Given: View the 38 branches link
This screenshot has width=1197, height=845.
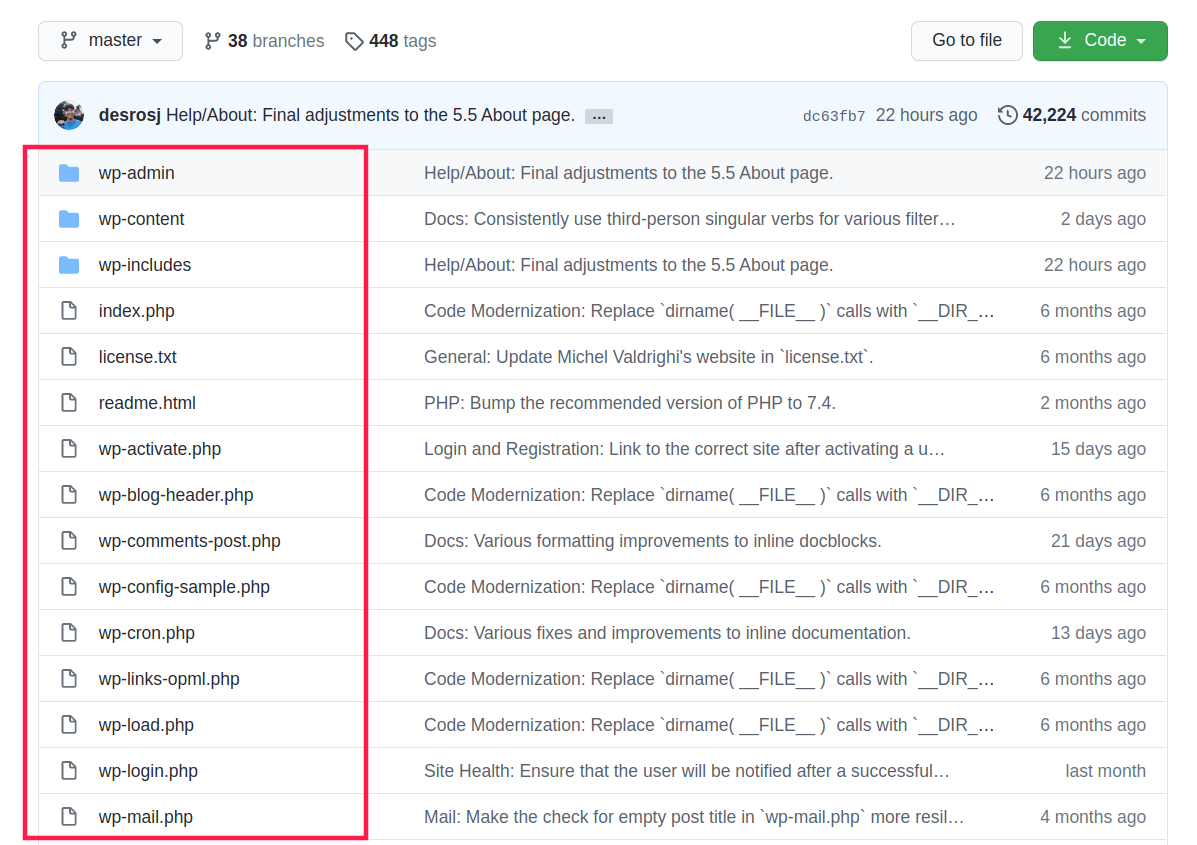Looking at the screenshot, I should click(264, 40).
